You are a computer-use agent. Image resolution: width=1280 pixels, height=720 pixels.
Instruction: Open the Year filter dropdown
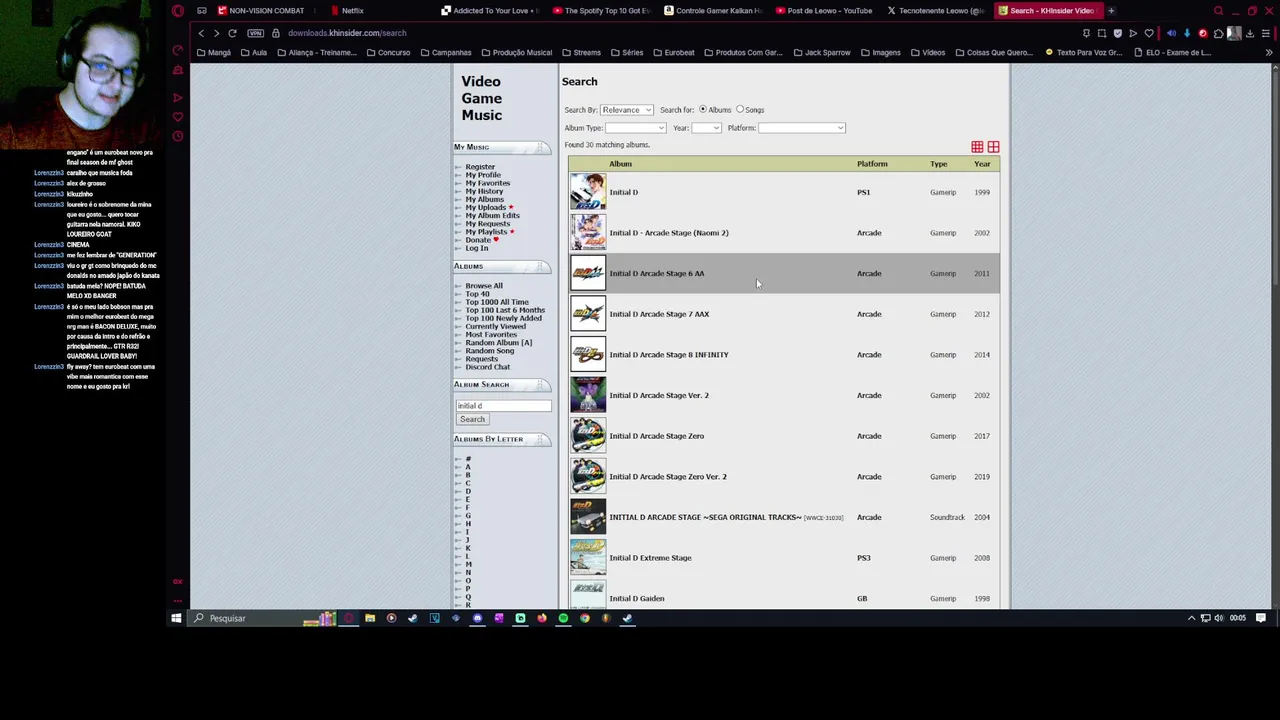(706, 128)
